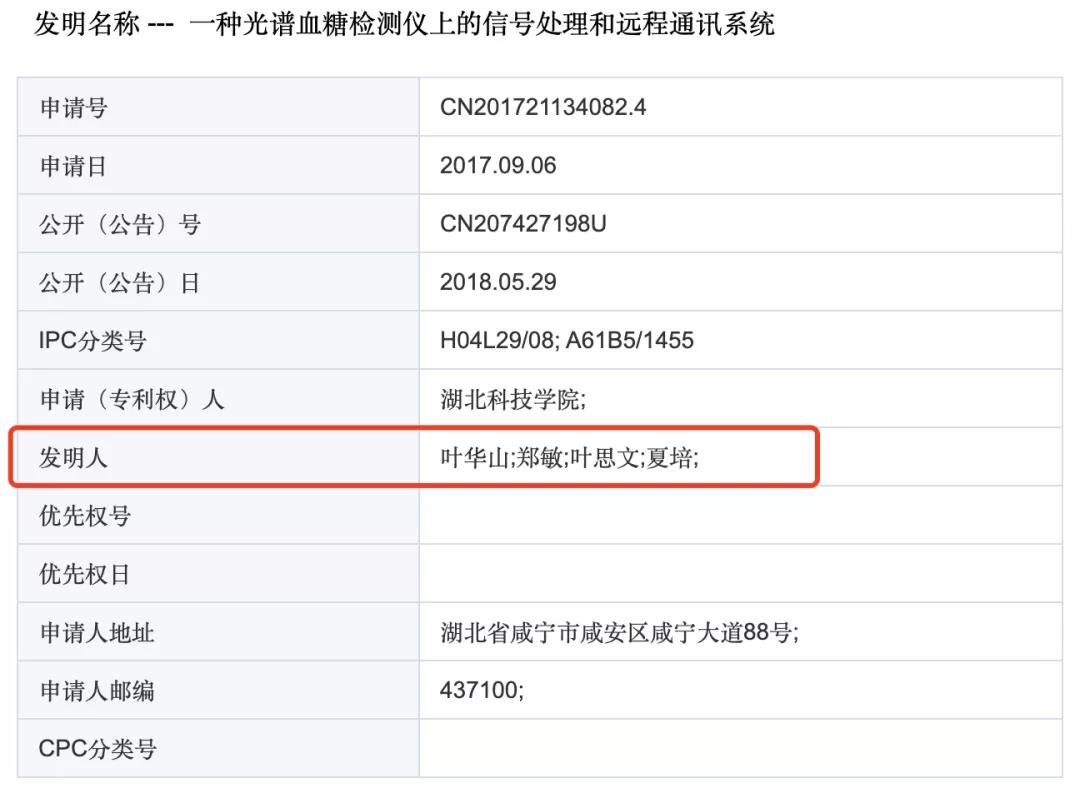Image resolution: width=1080 pixels, height=793 pixels.
Task: Click postal code 437100 value
Action: [481, 690]
